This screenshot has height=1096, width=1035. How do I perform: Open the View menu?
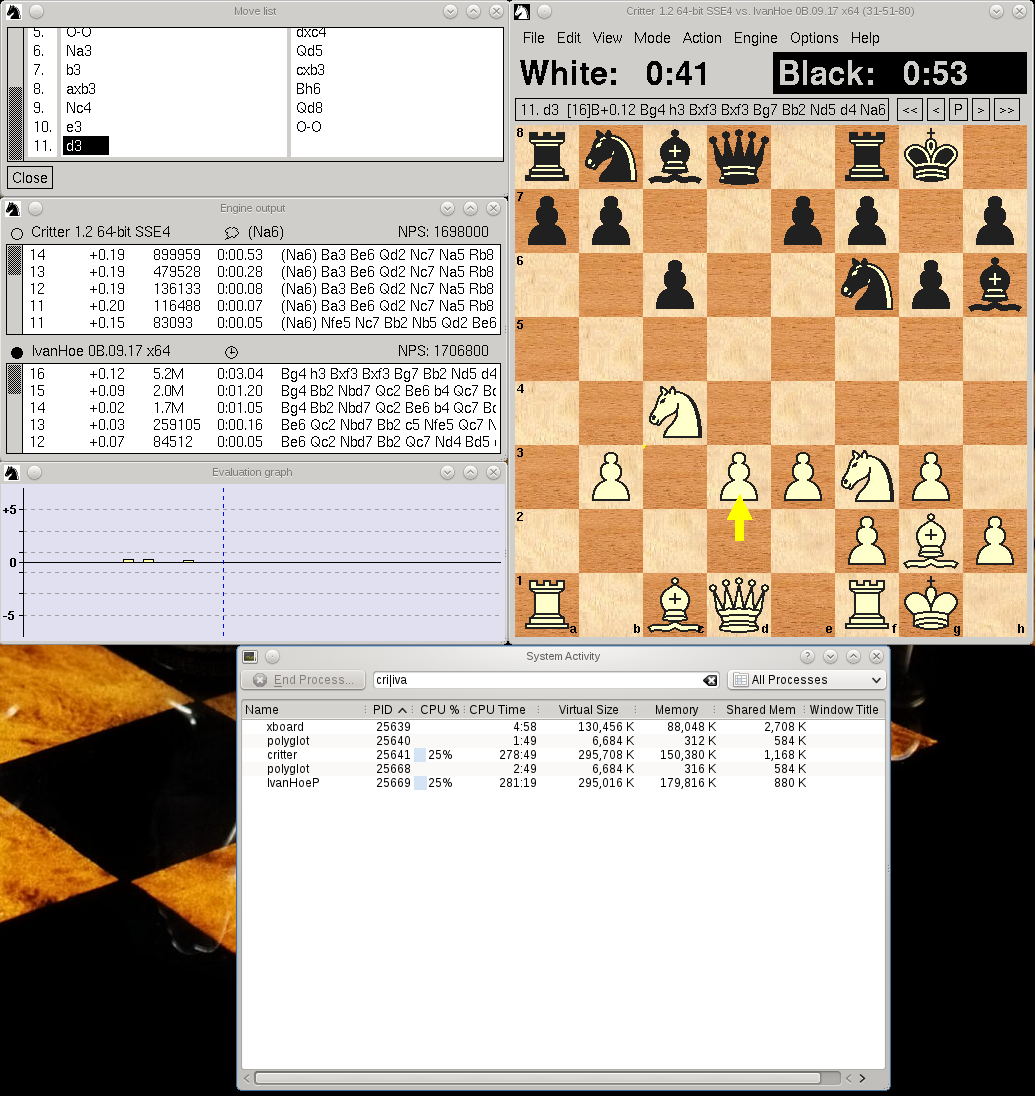607,38
